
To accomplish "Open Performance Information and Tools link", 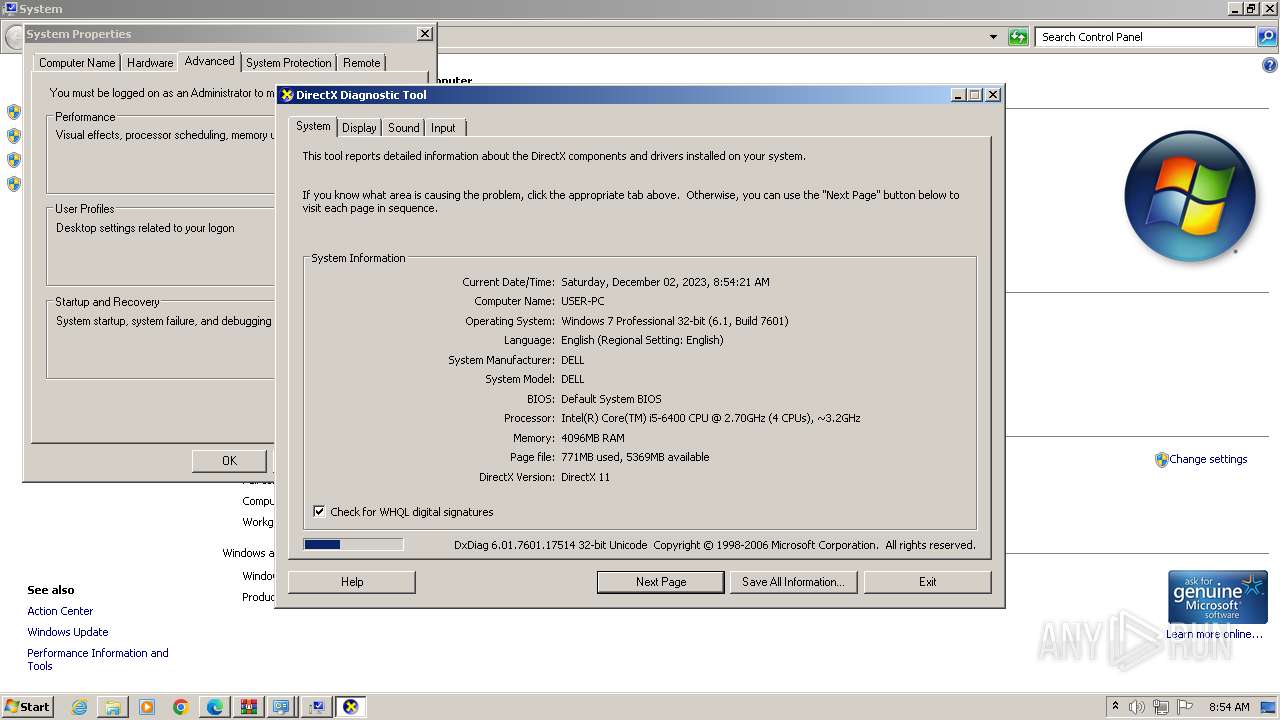I will click(x=98, y=660).
